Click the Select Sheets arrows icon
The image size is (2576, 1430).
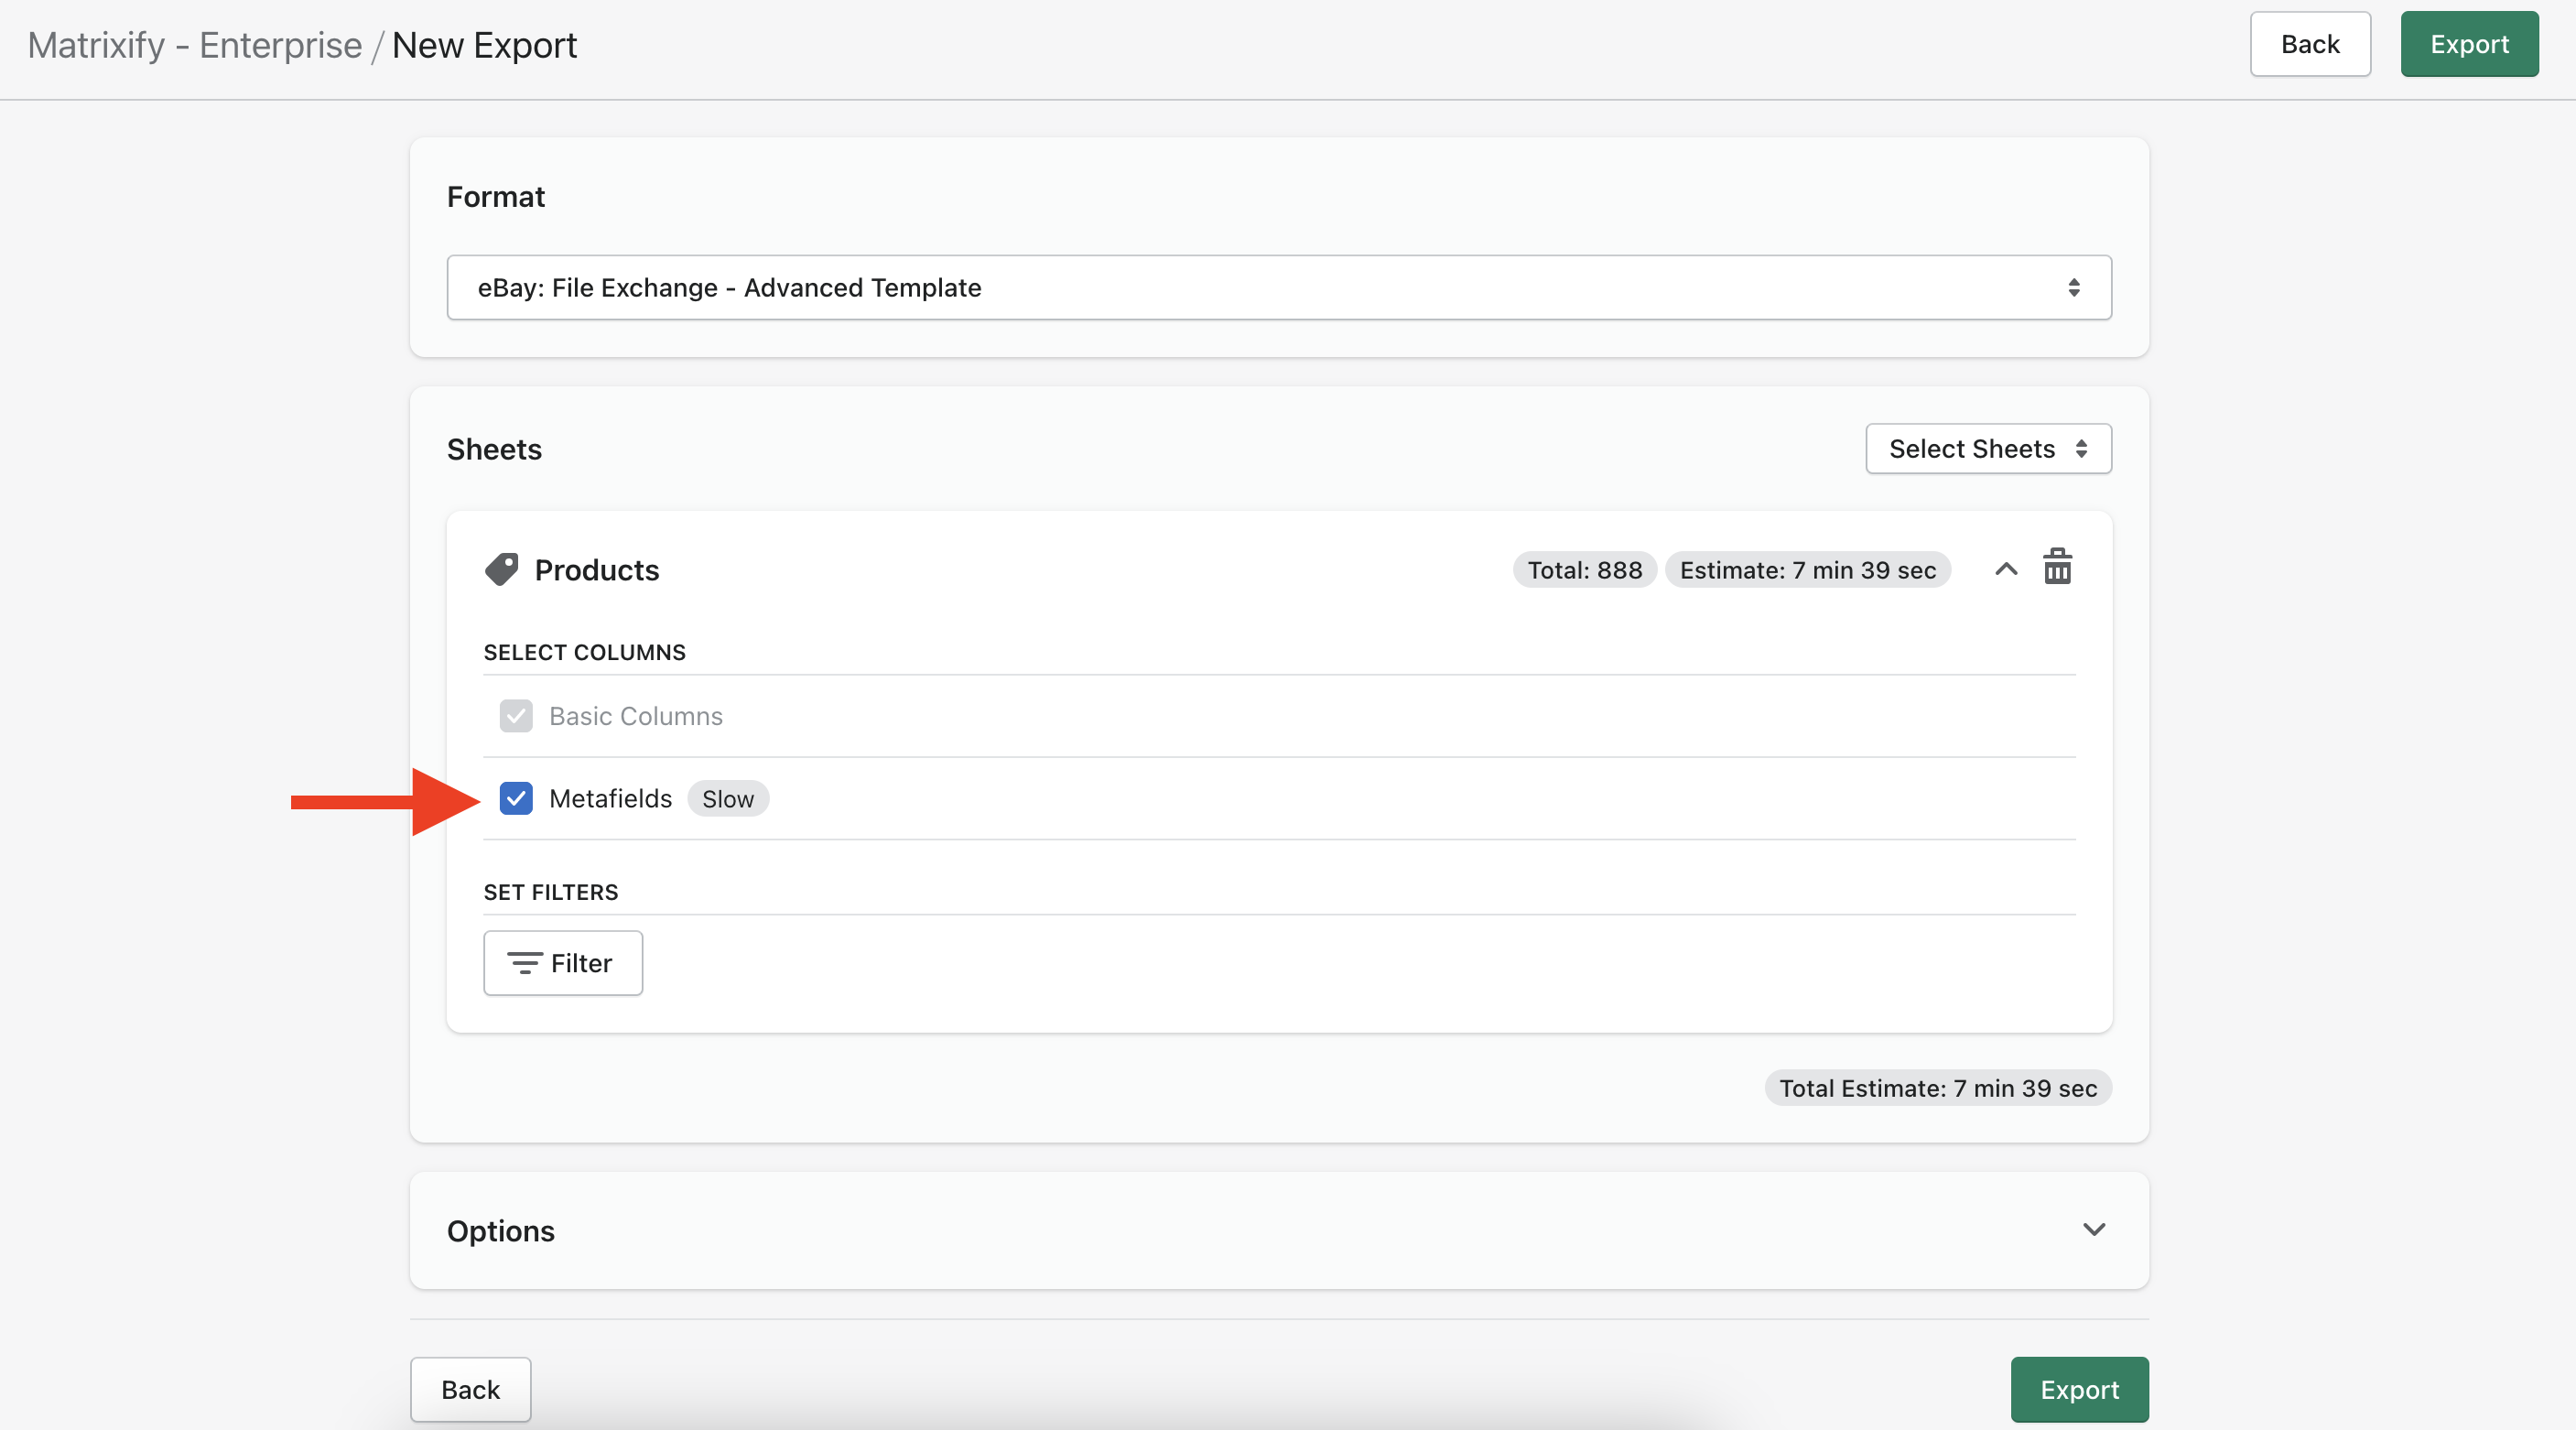[2083, 449]
